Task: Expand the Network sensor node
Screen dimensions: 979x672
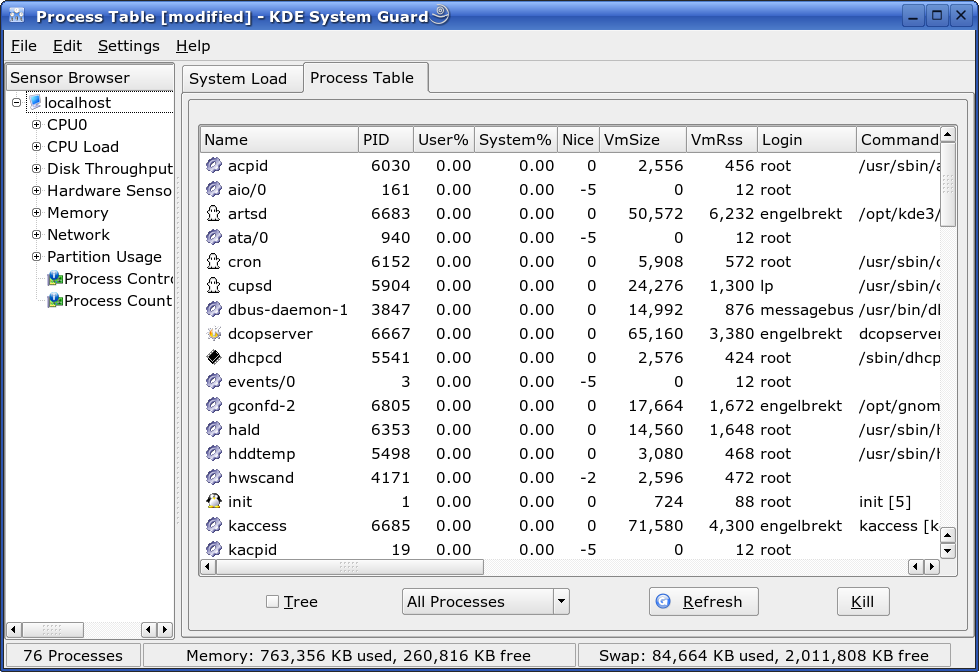Action: (x=36, y=234)
